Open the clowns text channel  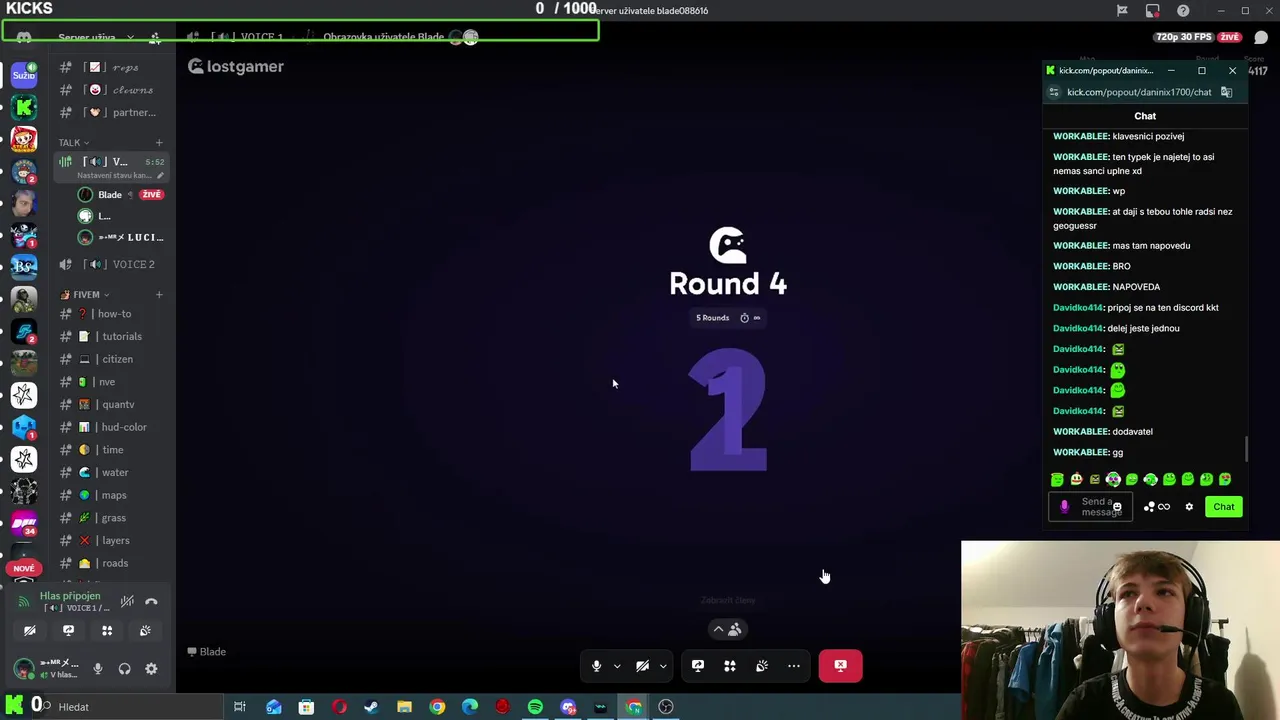(110, 90)
